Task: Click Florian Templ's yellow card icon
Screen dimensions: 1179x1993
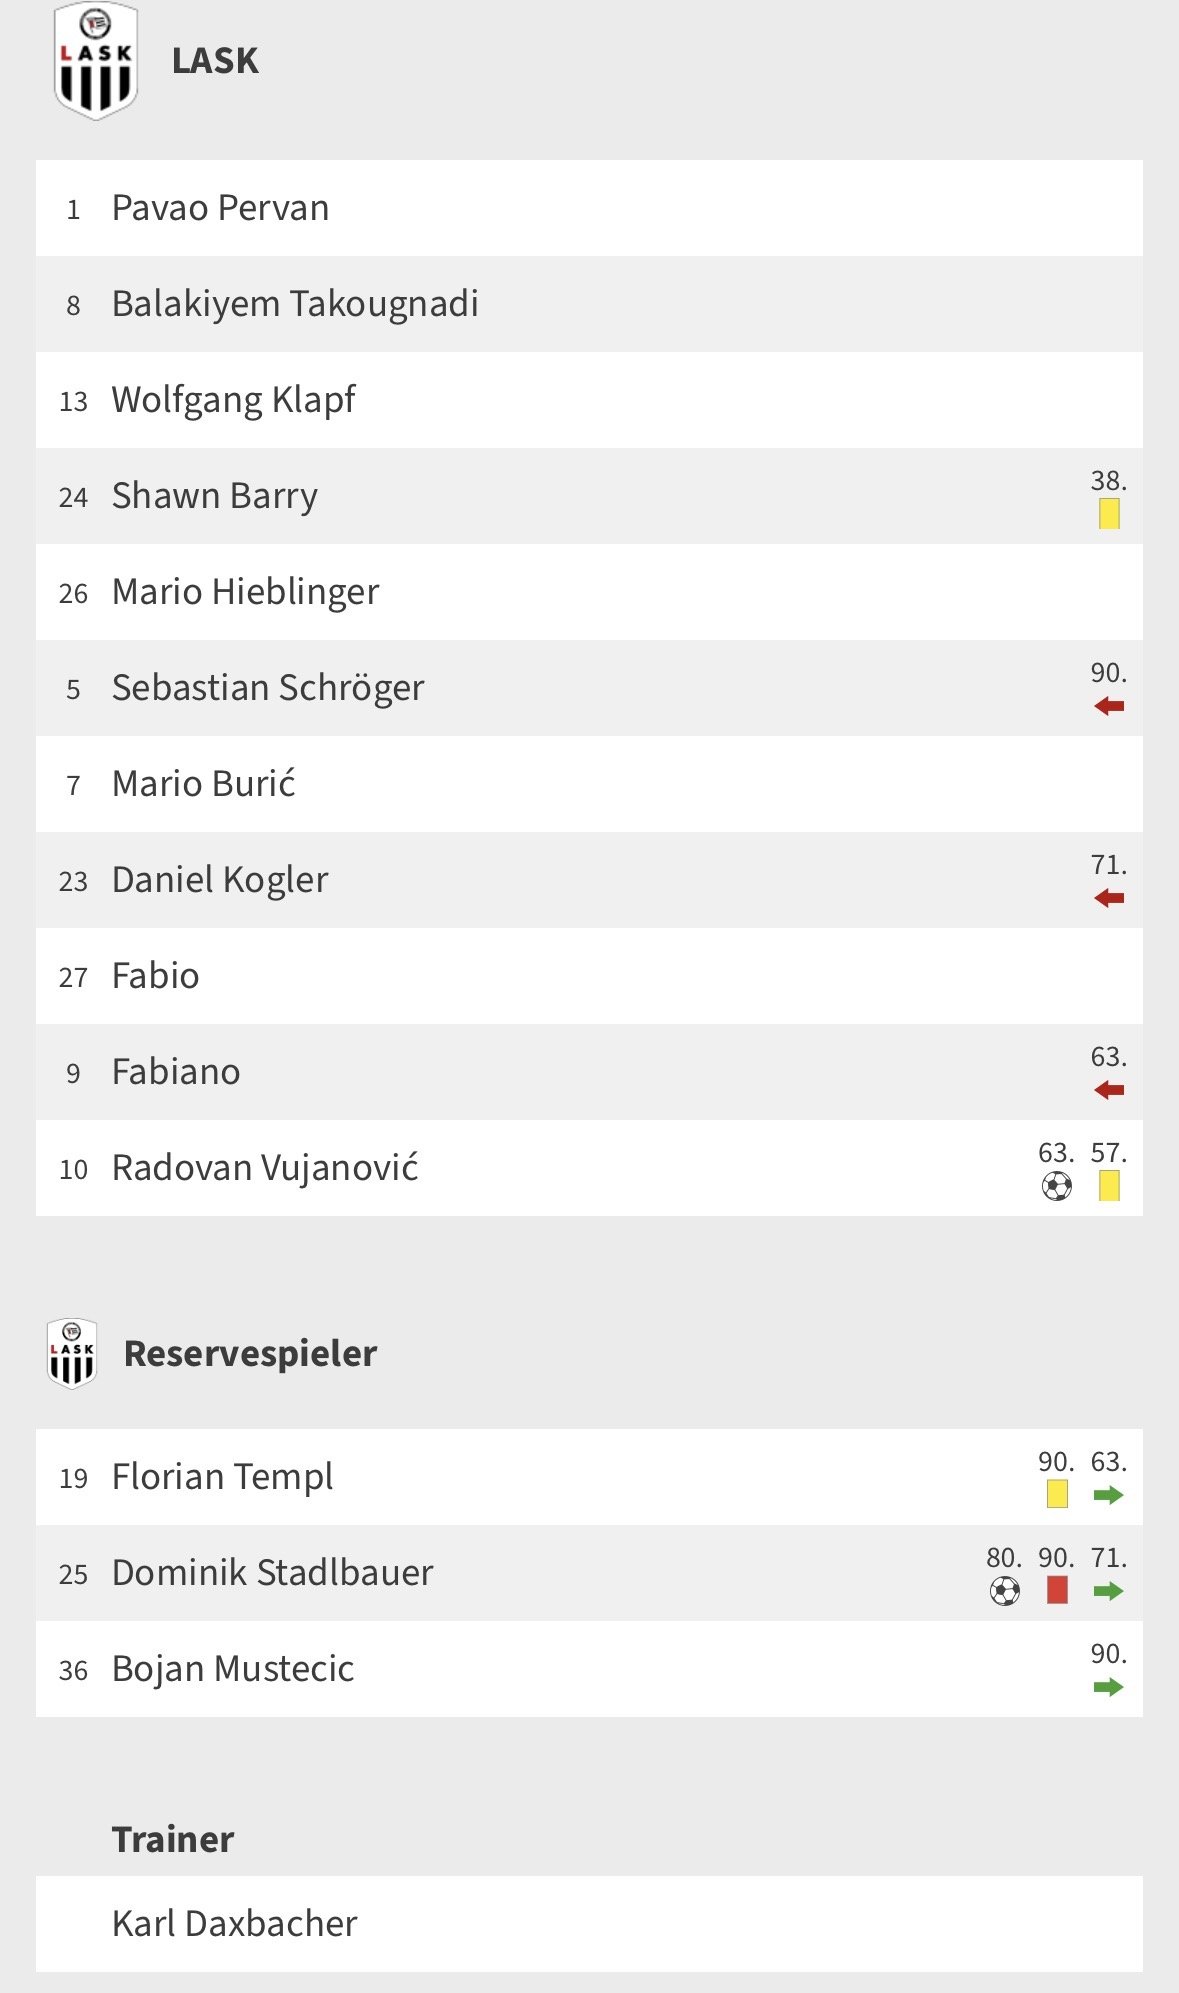Action: (1057, 1494)
